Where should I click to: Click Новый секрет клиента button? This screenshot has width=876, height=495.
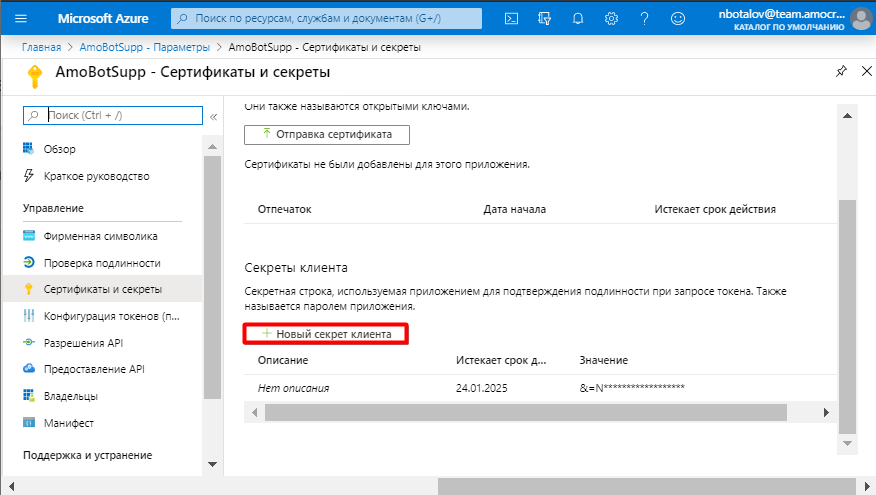pos(326,334)
